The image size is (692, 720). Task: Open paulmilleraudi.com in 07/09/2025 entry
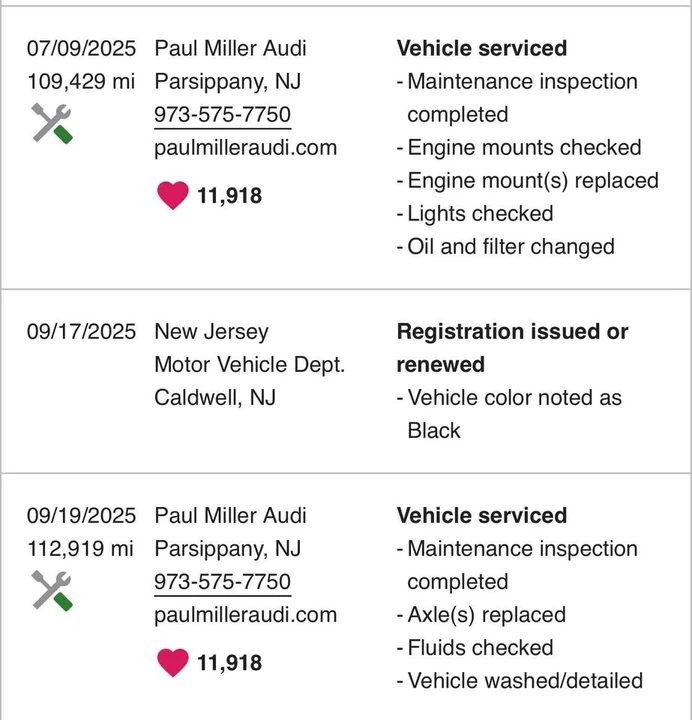(x=246, y=148)
